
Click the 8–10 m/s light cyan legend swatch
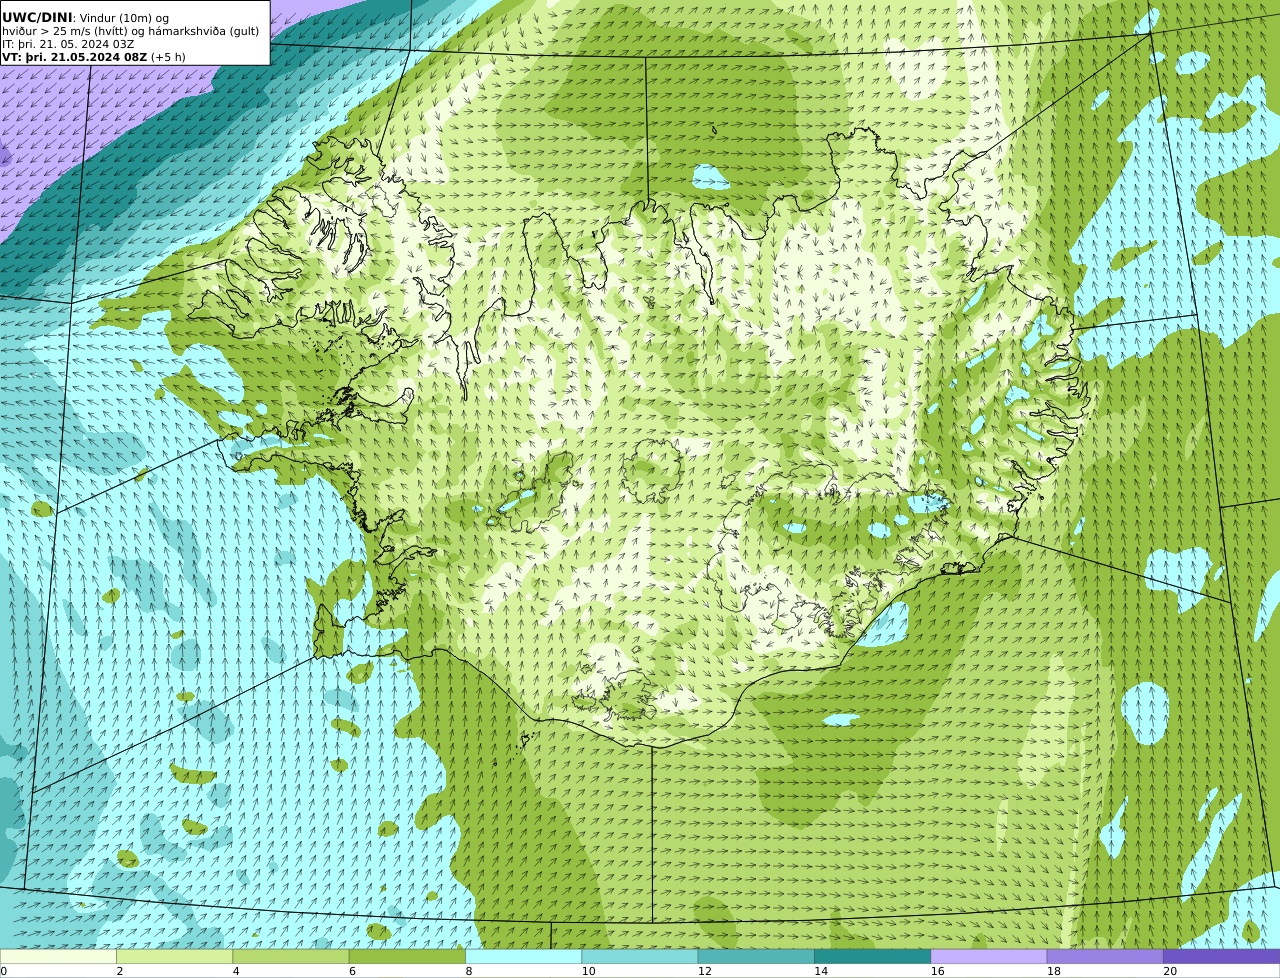tap(523, 957)
